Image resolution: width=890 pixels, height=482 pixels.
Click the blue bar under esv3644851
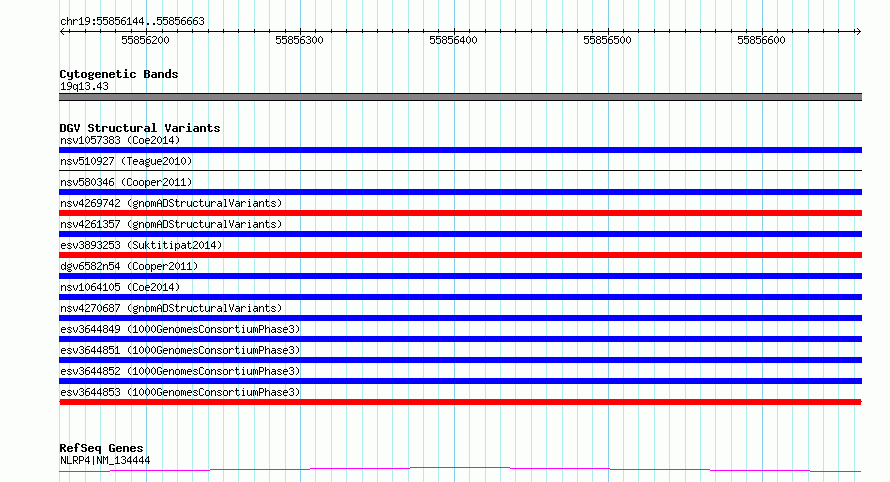460,360
